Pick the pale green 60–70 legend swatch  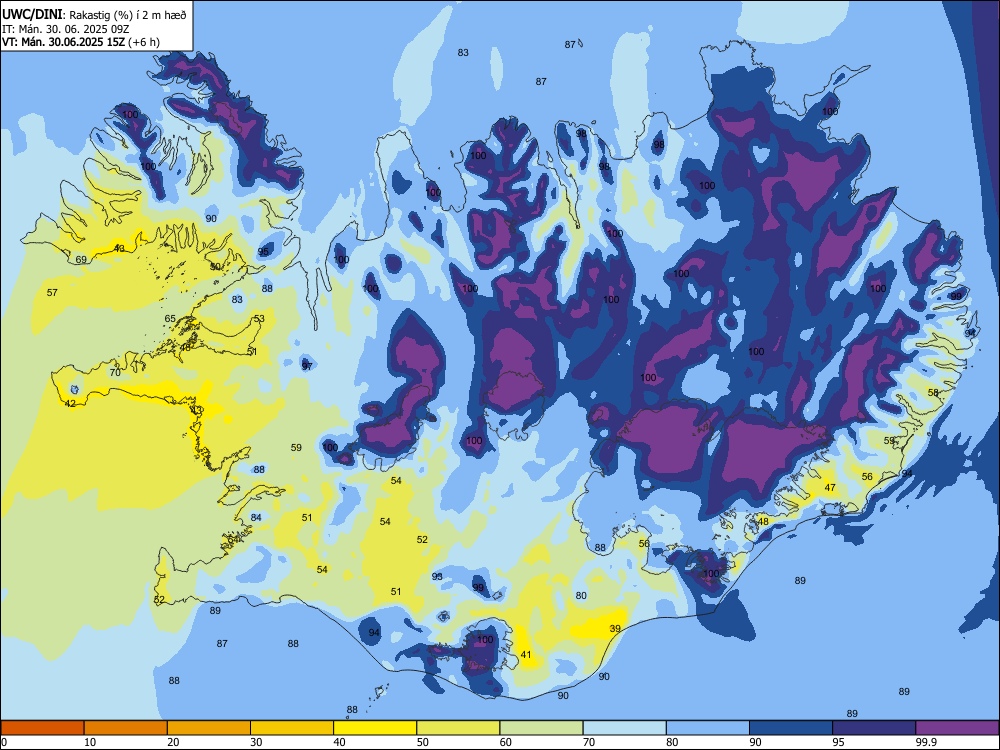tap(541, 728)
